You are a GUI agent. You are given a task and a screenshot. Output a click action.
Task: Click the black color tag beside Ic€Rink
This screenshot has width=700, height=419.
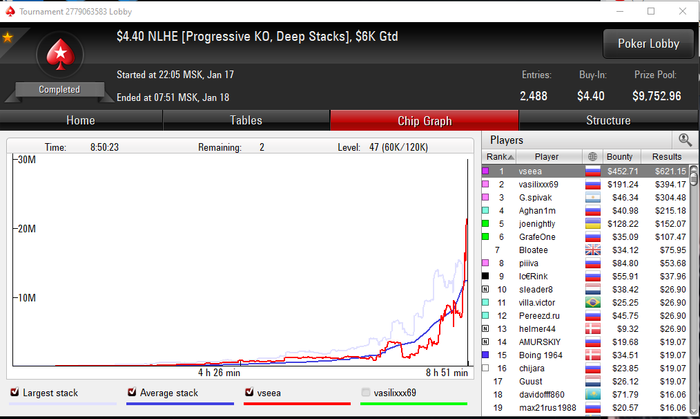tap(485, 276)
